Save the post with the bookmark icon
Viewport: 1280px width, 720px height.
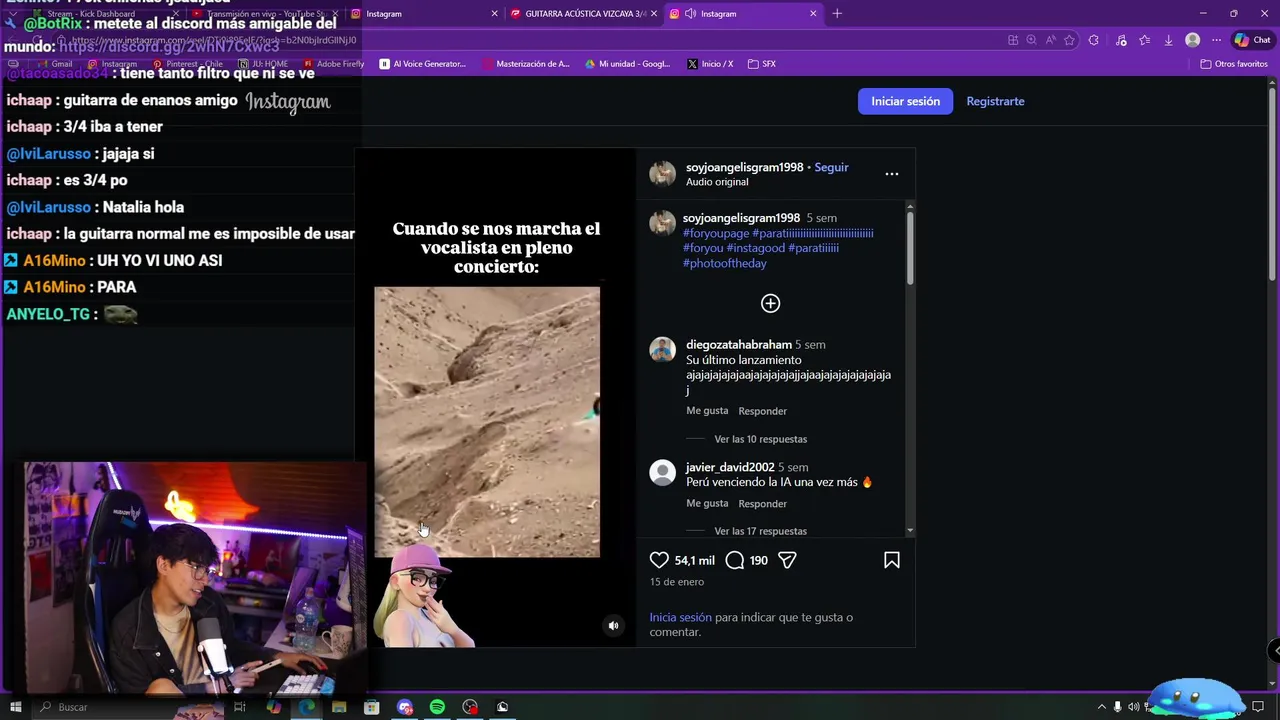(892, 561)
